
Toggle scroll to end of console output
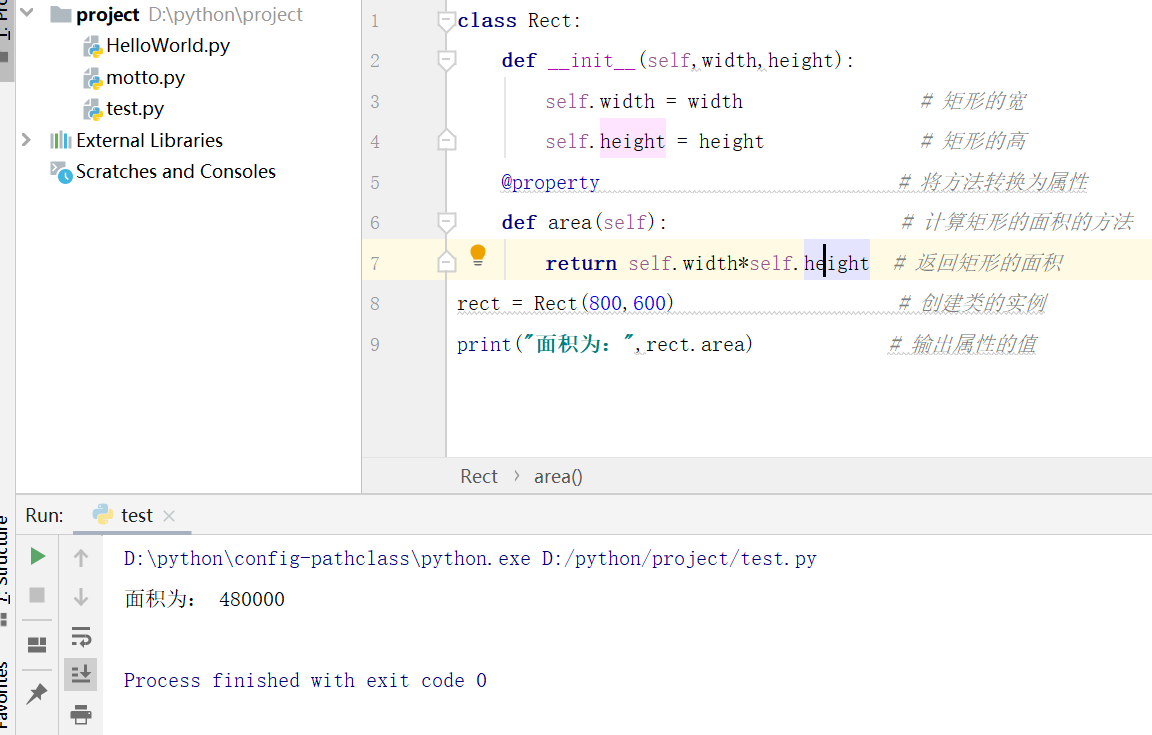click(x=81, y=674)
